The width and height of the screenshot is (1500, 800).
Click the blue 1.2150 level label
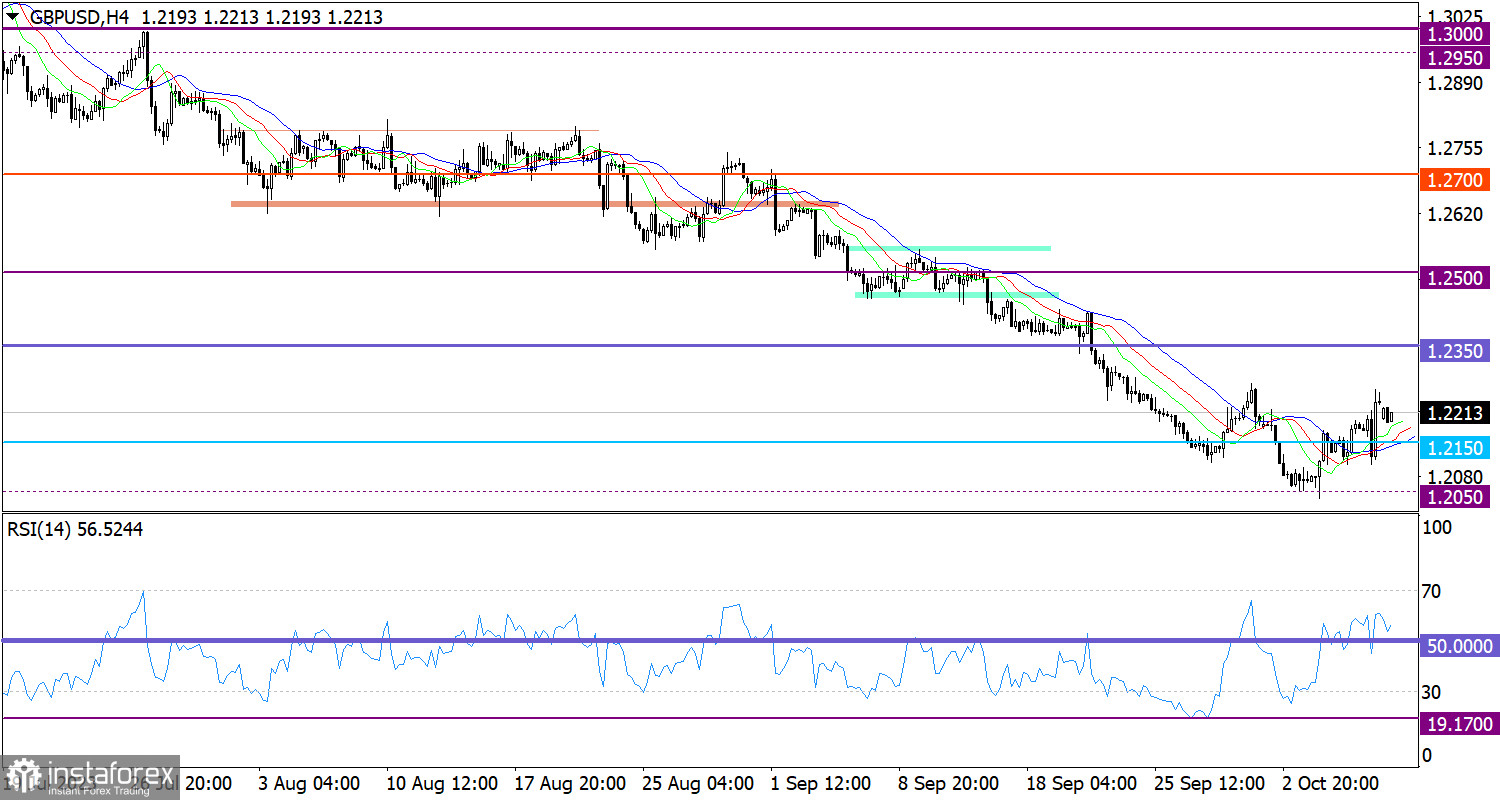1457,447
